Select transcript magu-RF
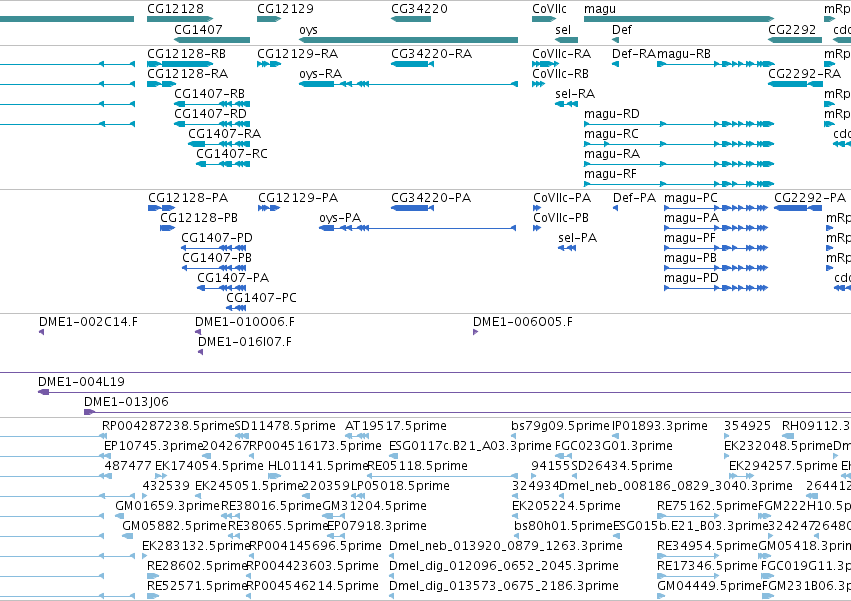851x601 pixels. coord(610,174)
